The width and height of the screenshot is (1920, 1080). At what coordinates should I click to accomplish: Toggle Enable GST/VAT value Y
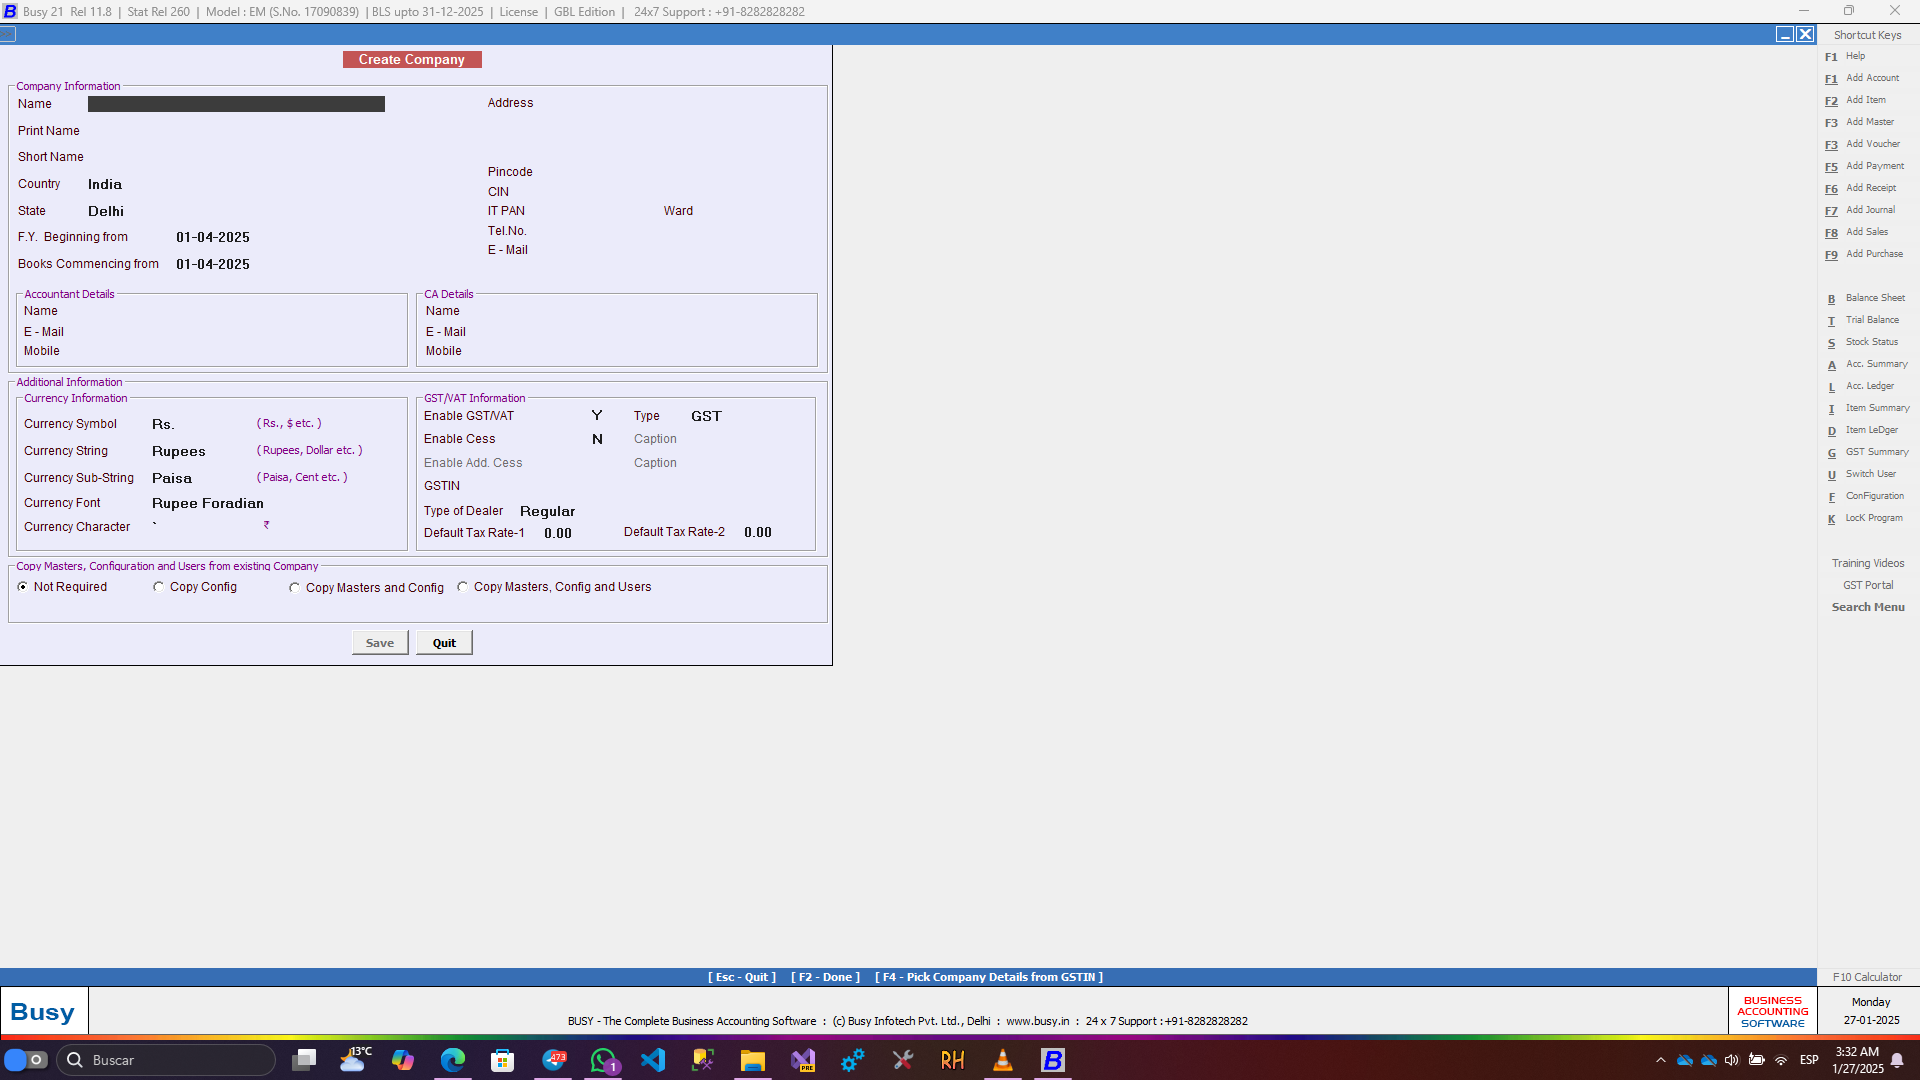(x=597, y=415)
